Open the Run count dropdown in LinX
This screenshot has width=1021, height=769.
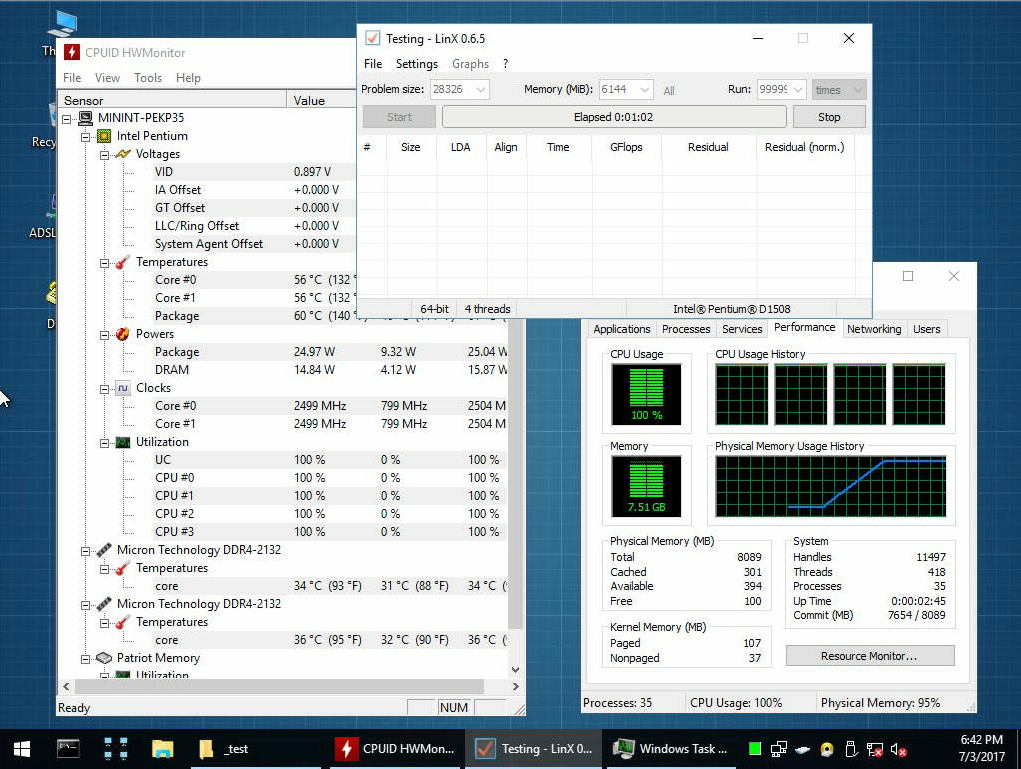coord(798,90)
